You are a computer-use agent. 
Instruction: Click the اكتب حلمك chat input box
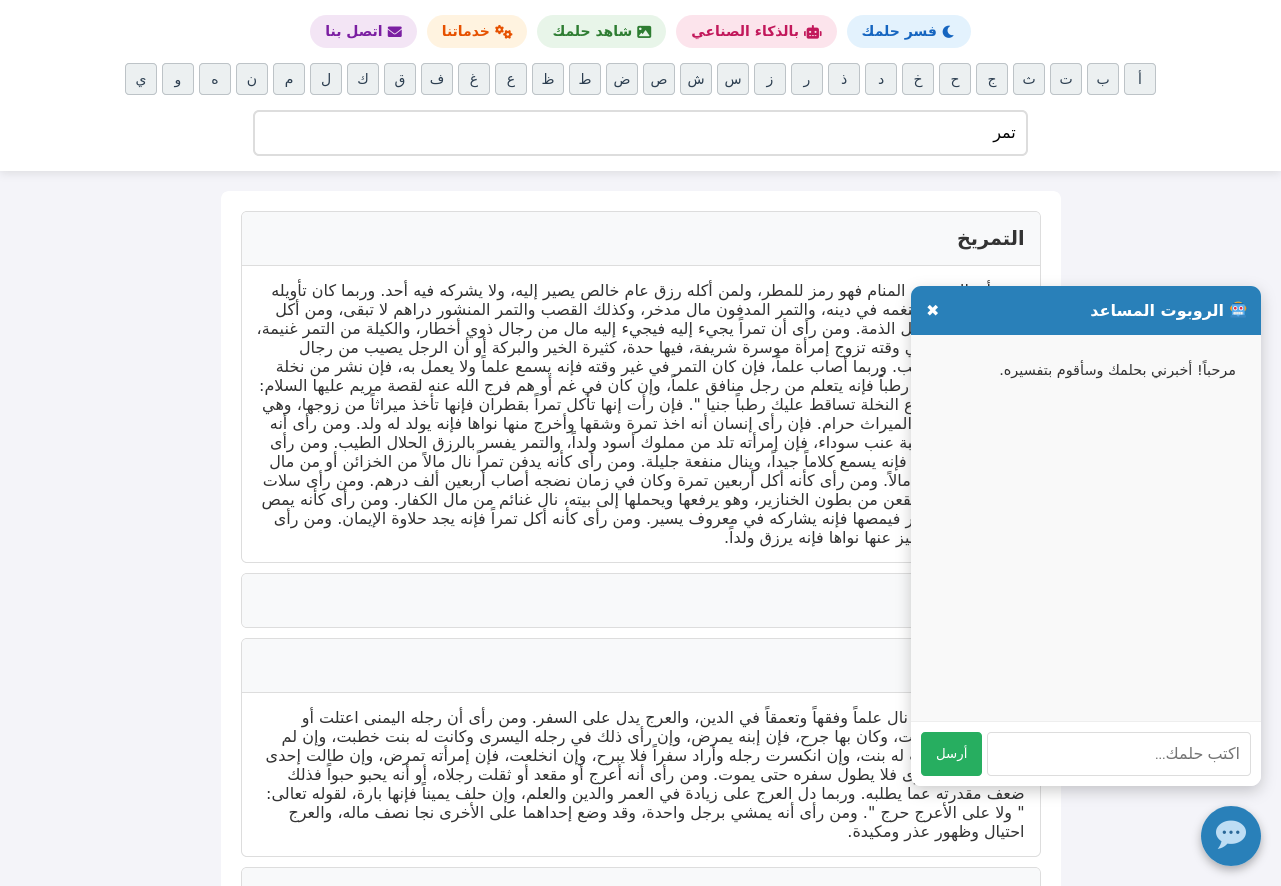click(x=1119, y=754)
